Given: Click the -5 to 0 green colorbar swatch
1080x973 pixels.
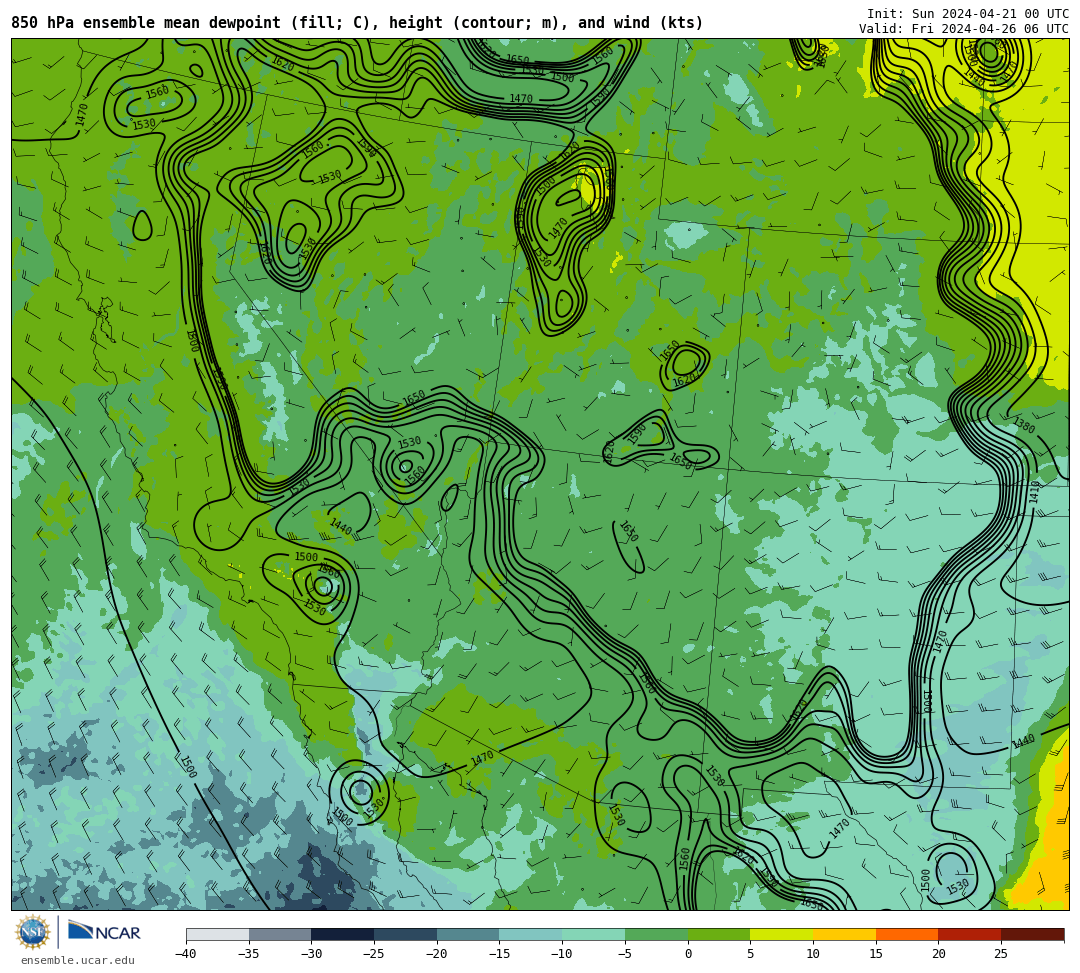Looking at the screenshot, I should pos(656,934).
